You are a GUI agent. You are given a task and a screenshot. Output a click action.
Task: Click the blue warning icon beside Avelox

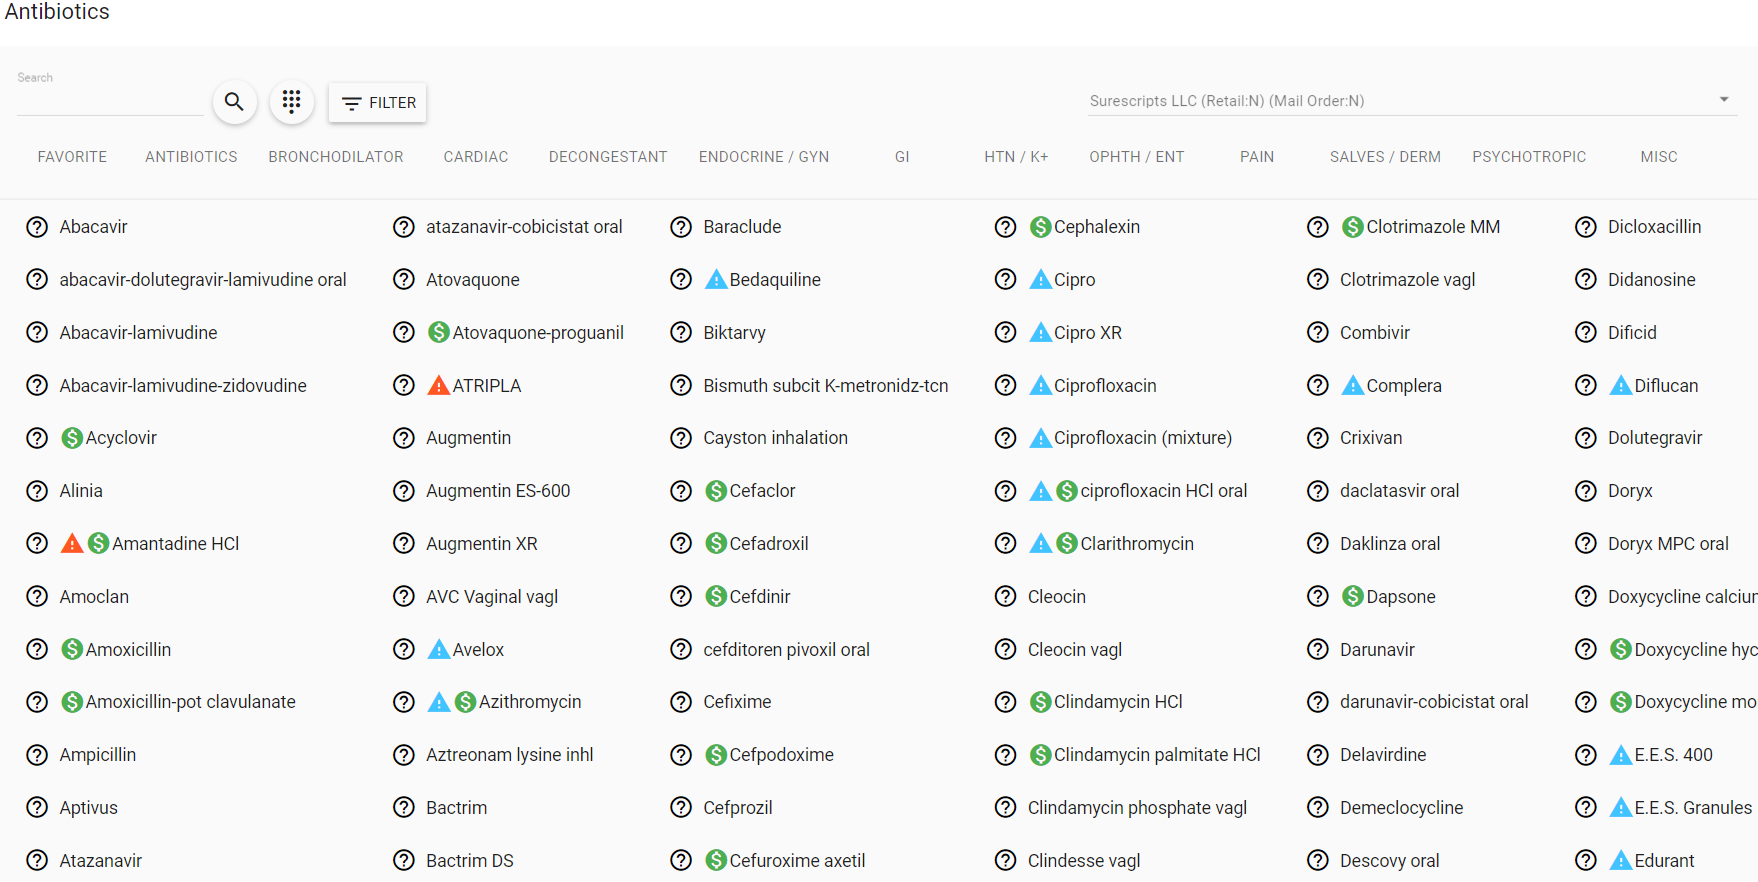point(438,650)
